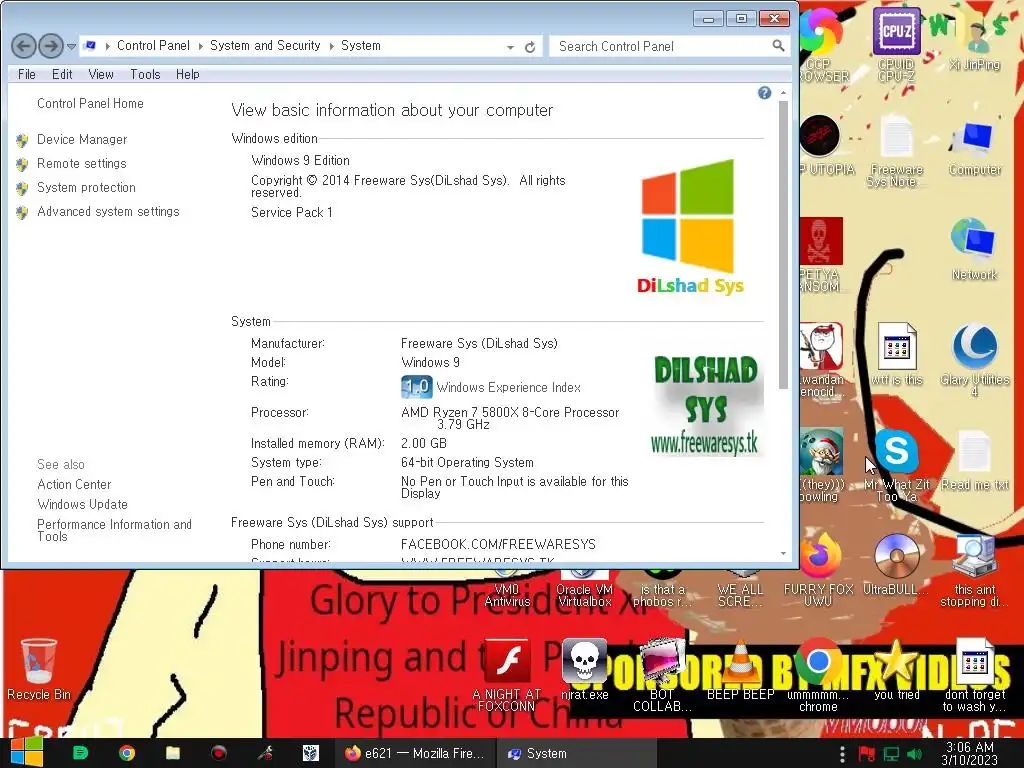Image resolution: width=1024 pixels, height=768 pixels.
Task: Refresh the System page
Action: [x=530, y=47]
